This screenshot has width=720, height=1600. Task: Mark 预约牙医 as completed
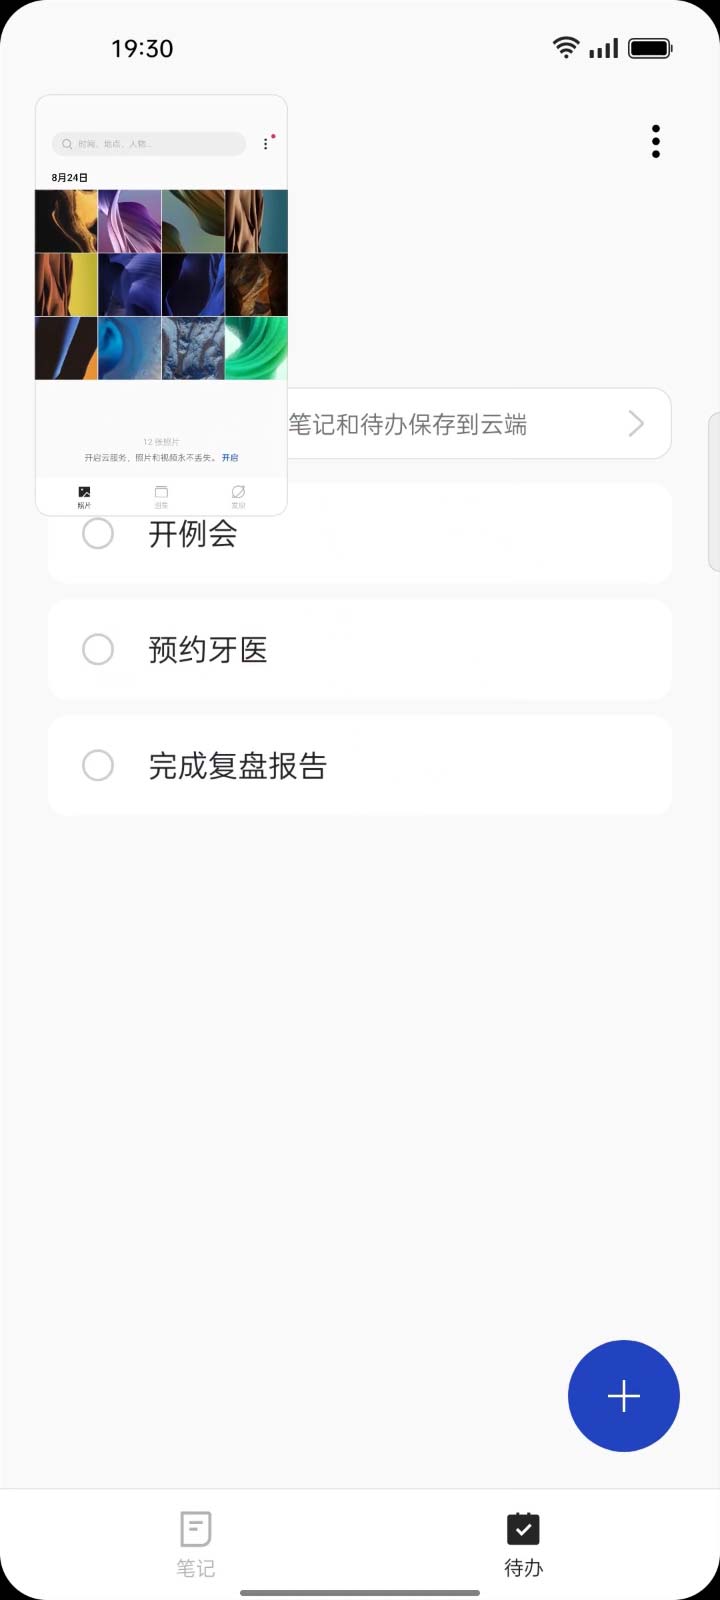[x=98, y=650]
